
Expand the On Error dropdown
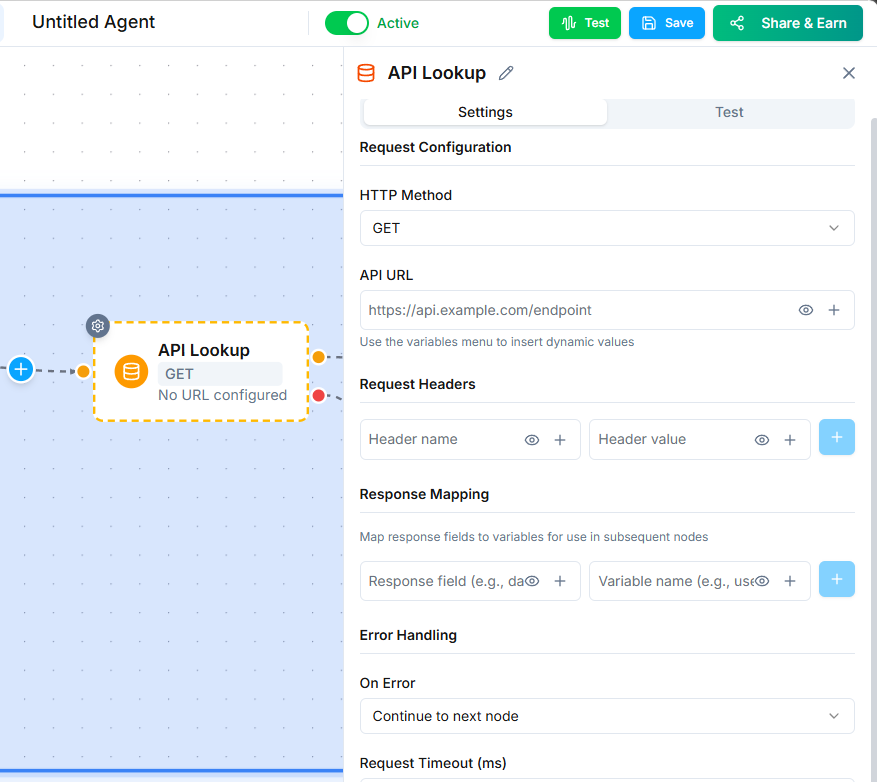tap(606, 716)
